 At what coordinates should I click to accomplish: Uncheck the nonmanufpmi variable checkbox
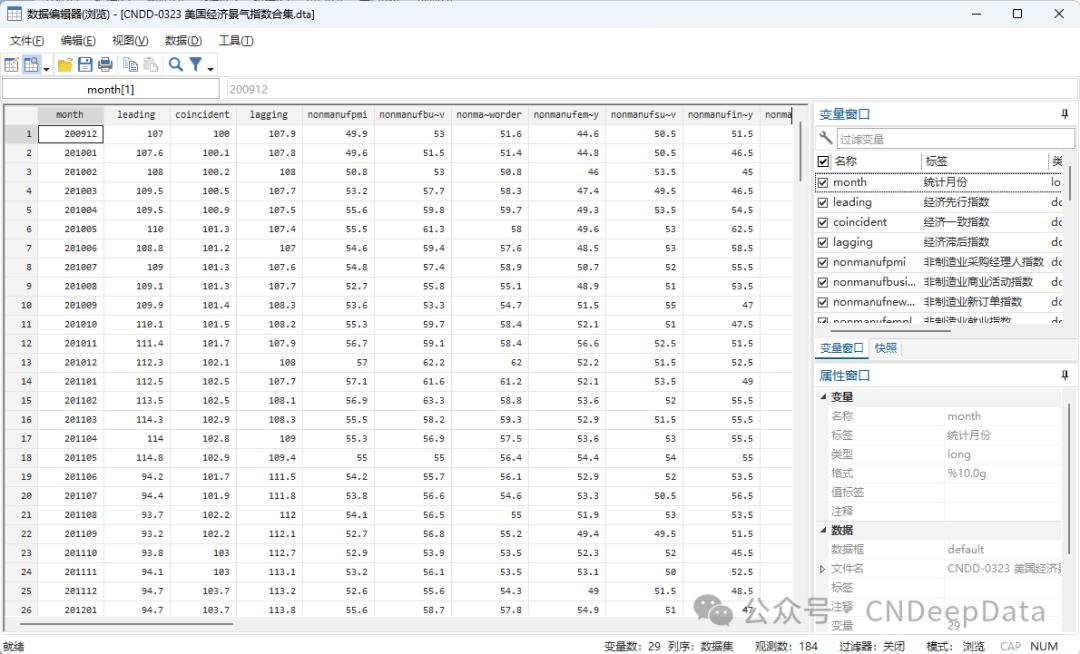(x=822, y=262)
